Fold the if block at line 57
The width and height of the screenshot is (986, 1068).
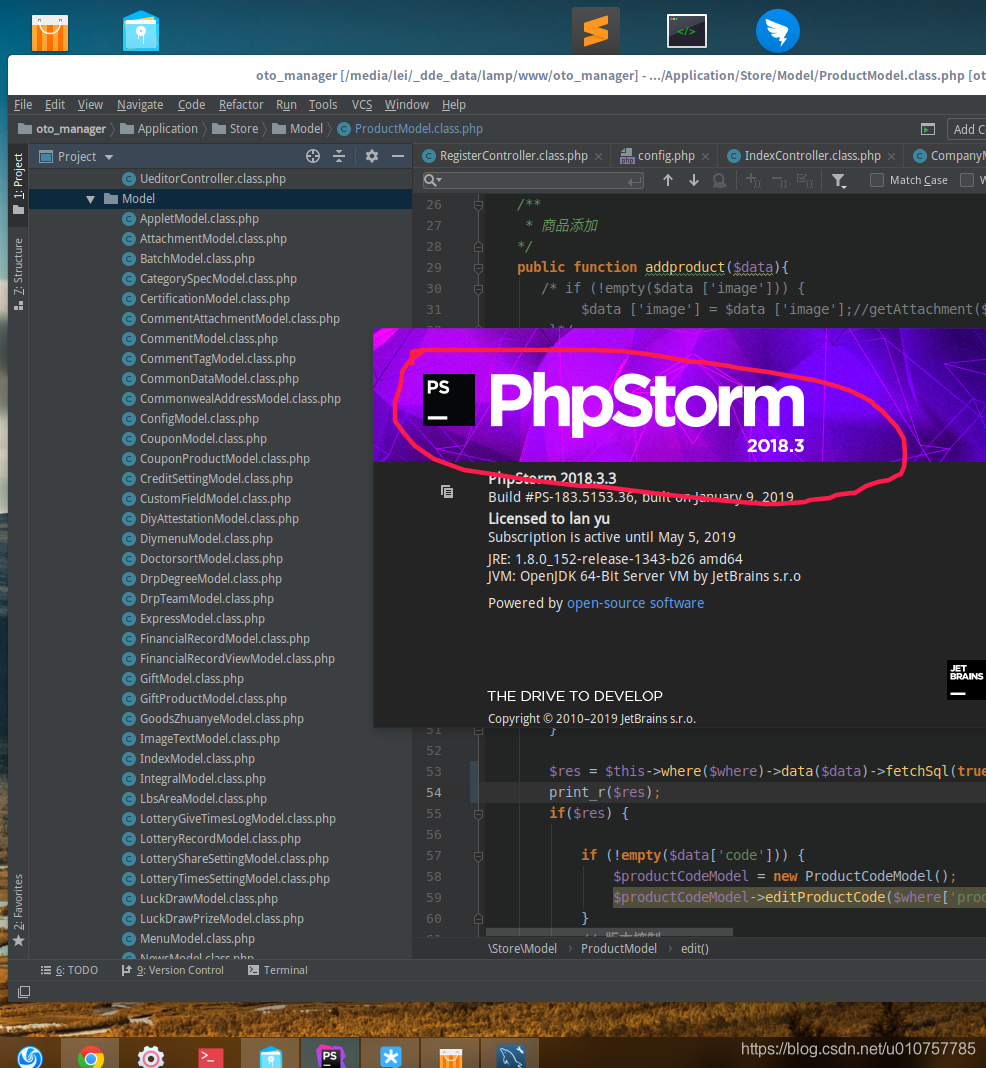pyautogui.click(x=479, y=856)
